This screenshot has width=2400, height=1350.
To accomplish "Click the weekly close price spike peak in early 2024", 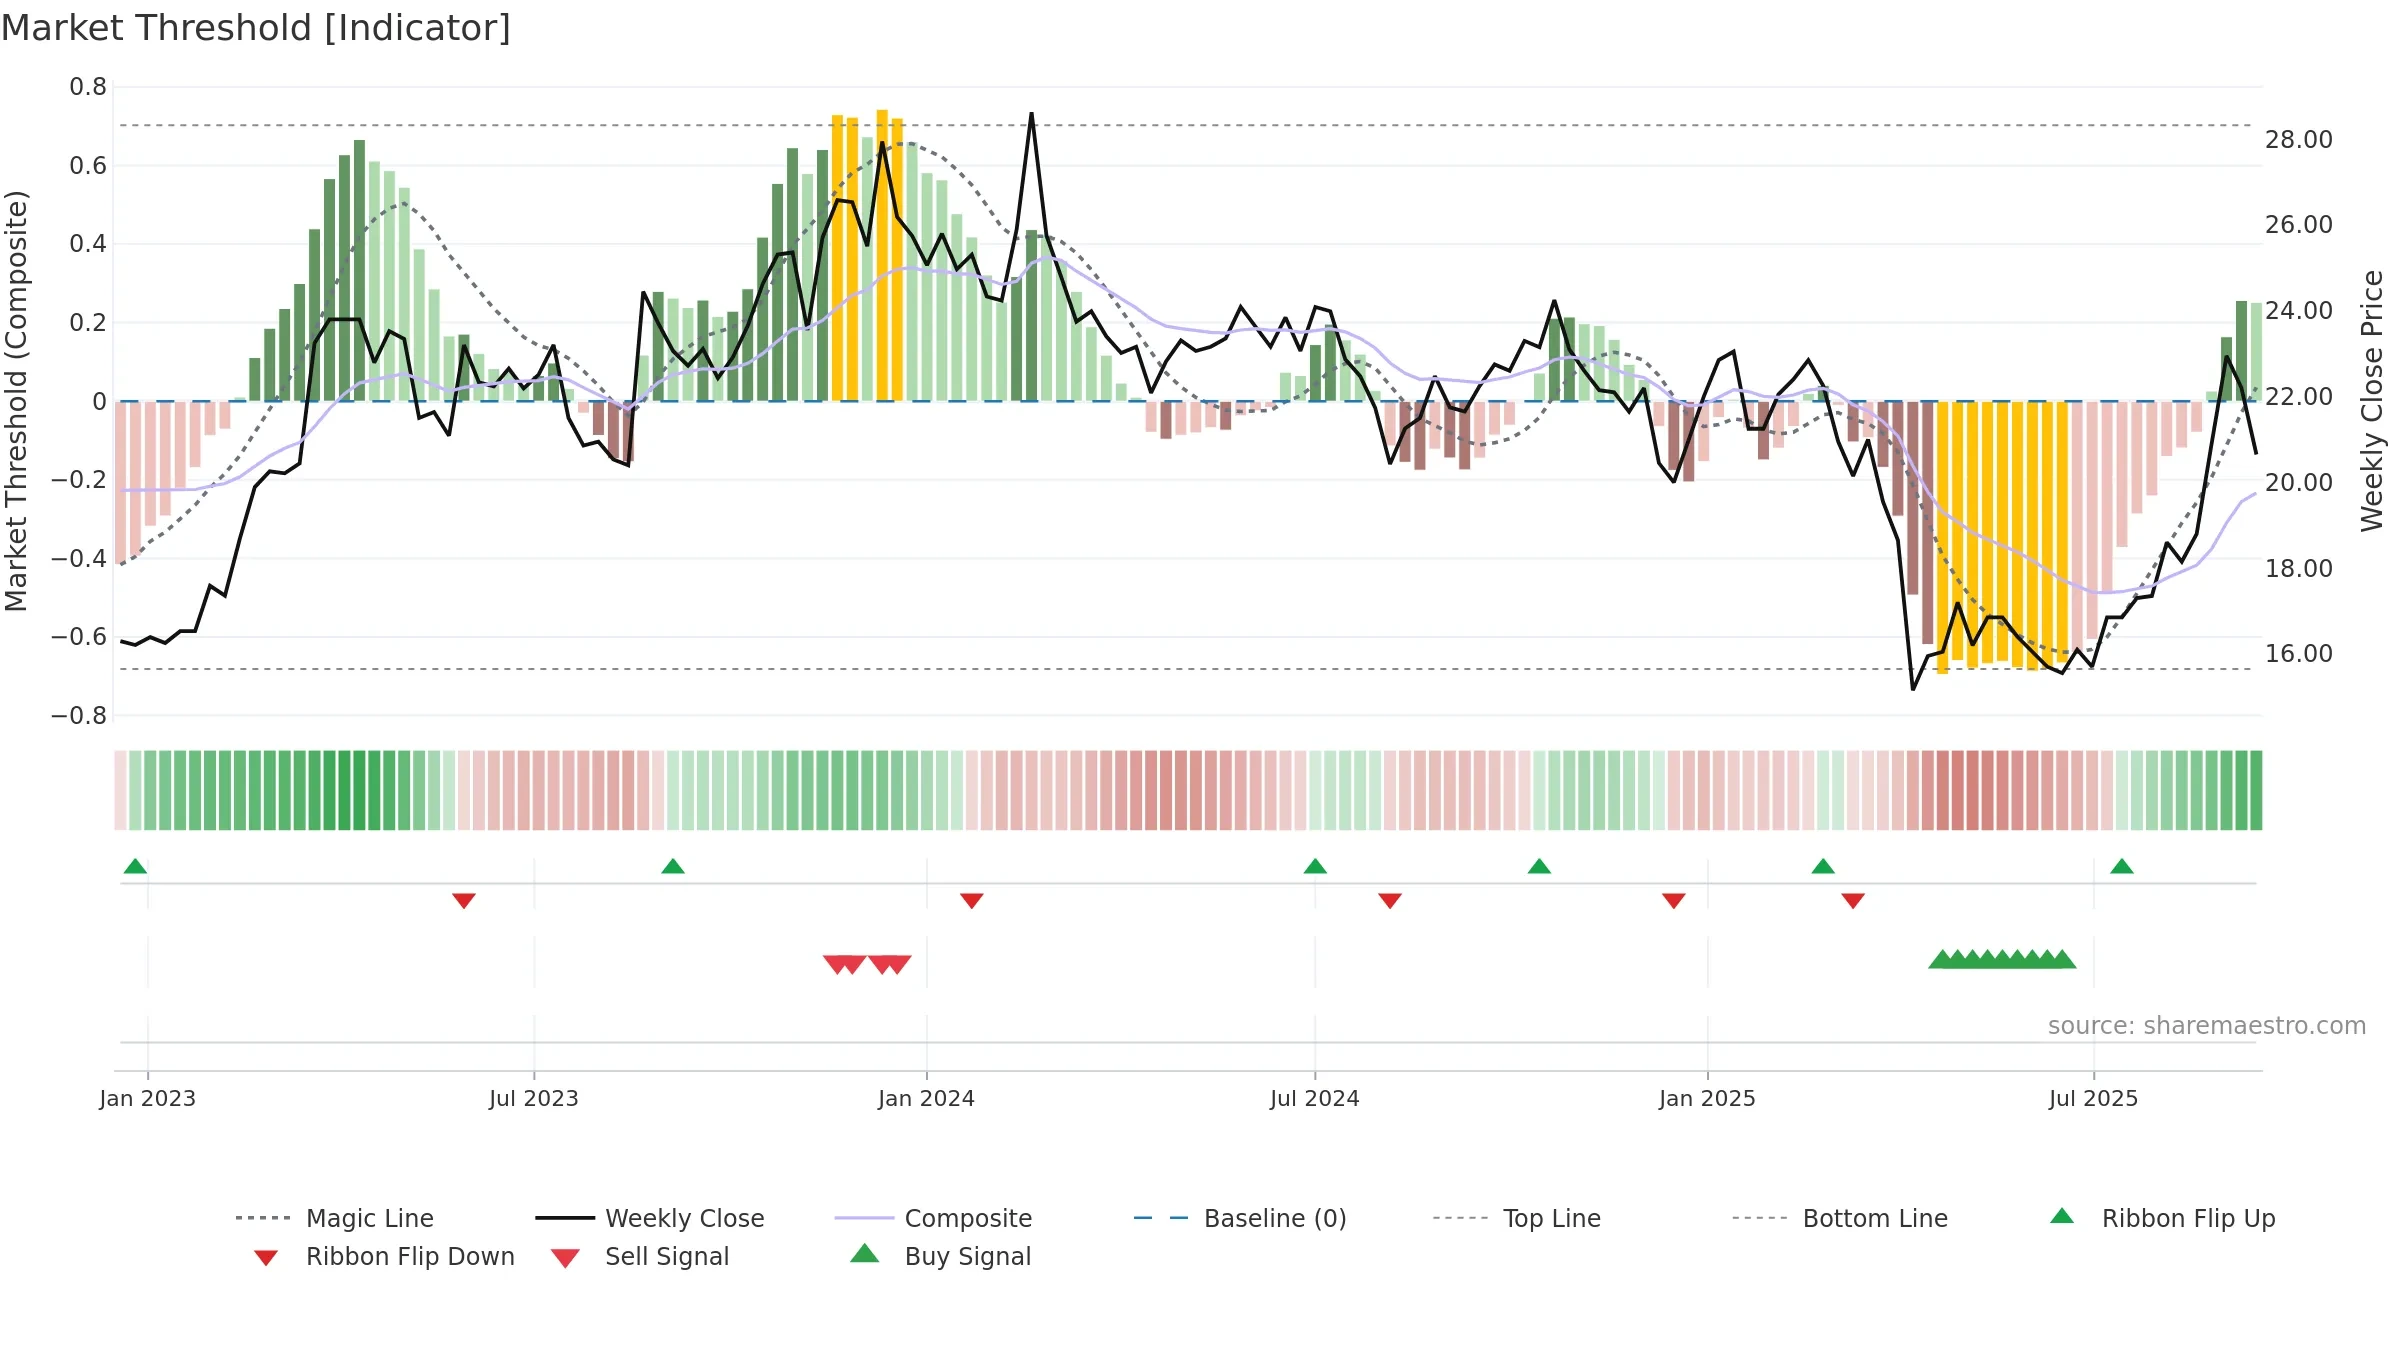I will 1031,114.
